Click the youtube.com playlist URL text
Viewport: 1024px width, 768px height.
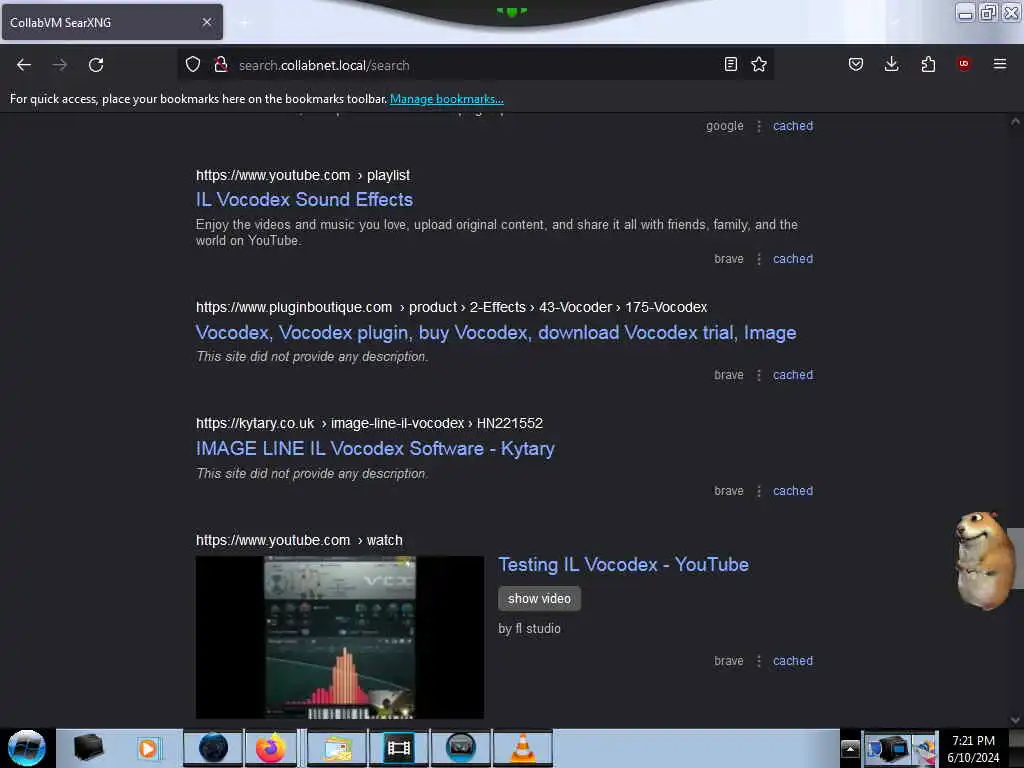[x=303, y=175]
